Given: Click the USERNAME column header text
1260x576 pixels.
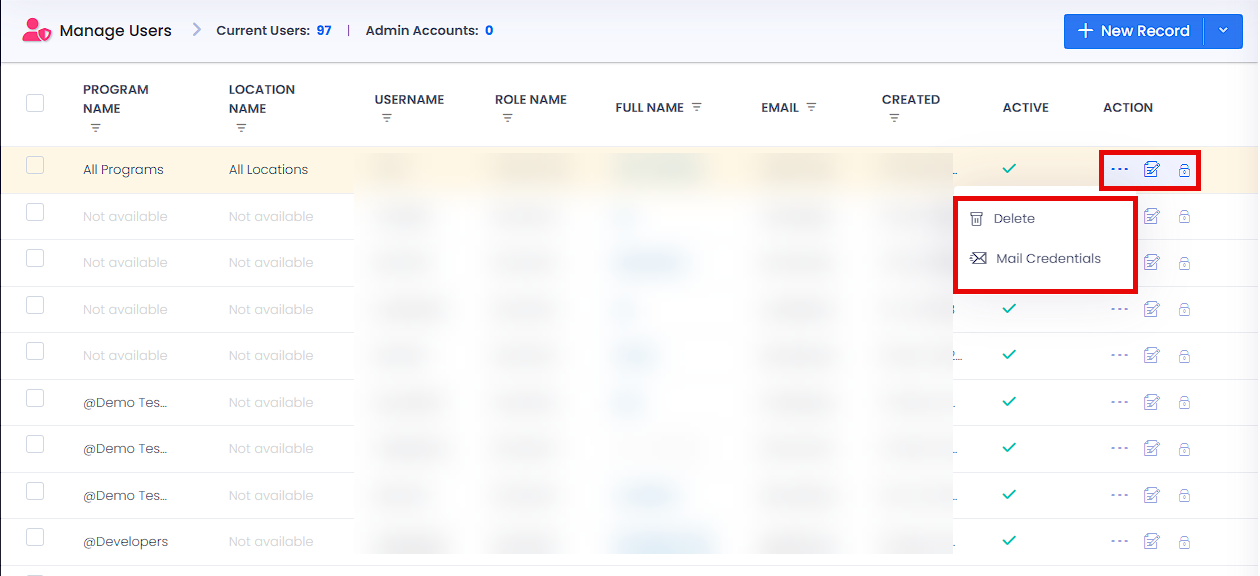Looking at the screenshot, I should coord(409,99).
